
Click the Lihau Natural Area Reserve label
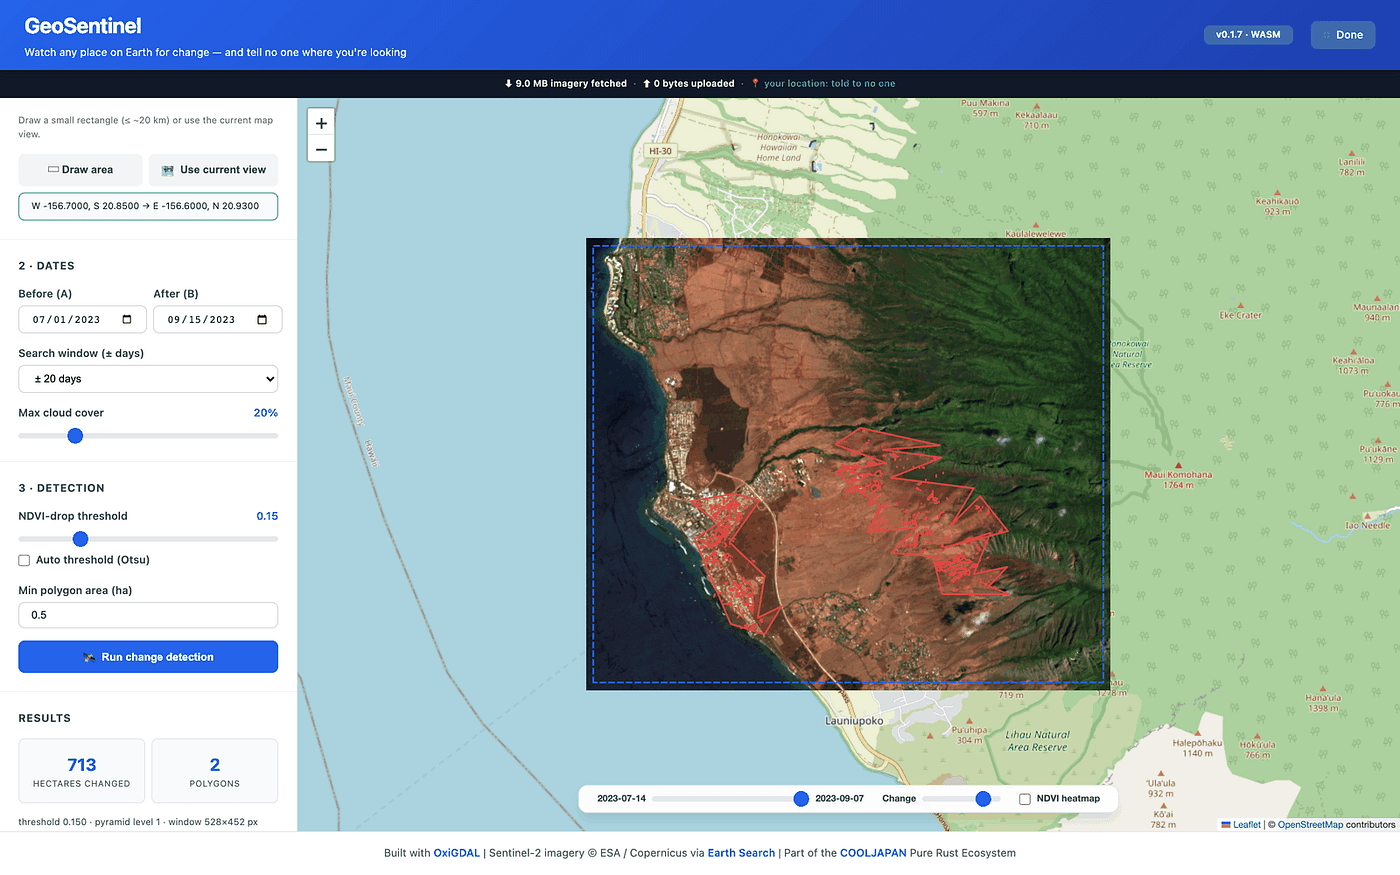1038,741
